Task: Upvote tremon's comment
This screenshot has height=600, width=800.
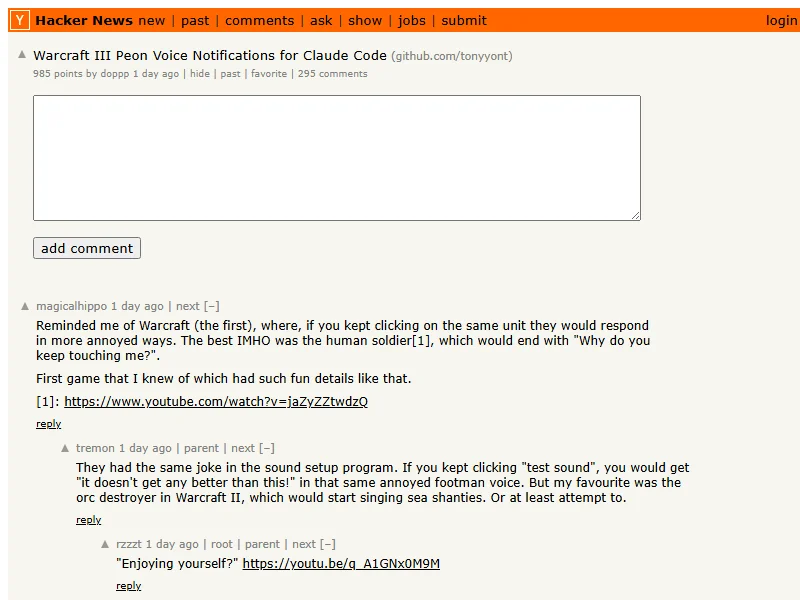Action: [x=65, y=448]
